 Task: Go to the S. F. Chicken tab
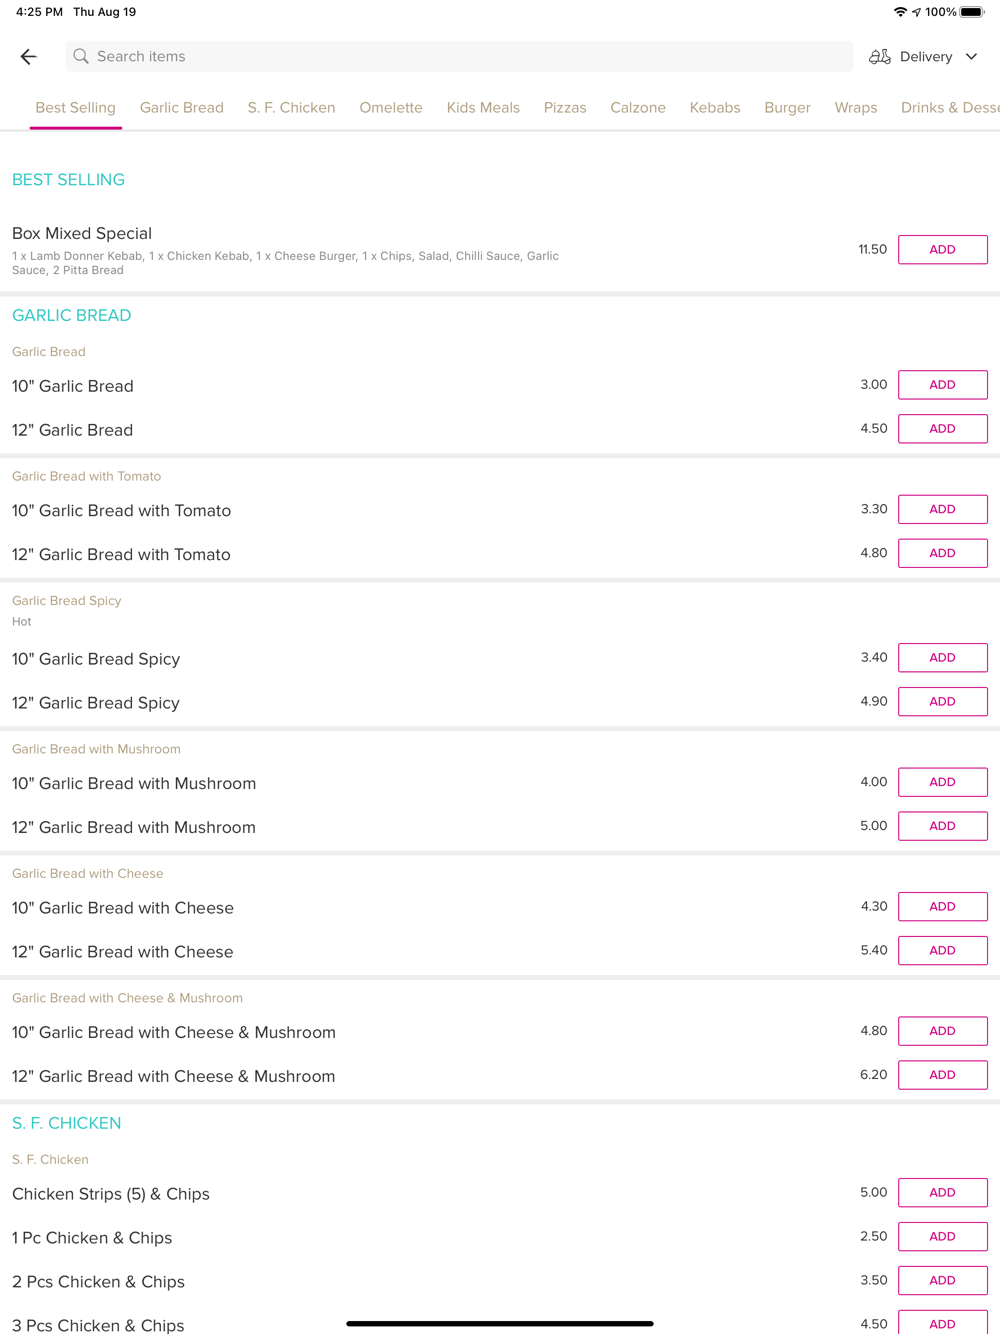point(291,108)
